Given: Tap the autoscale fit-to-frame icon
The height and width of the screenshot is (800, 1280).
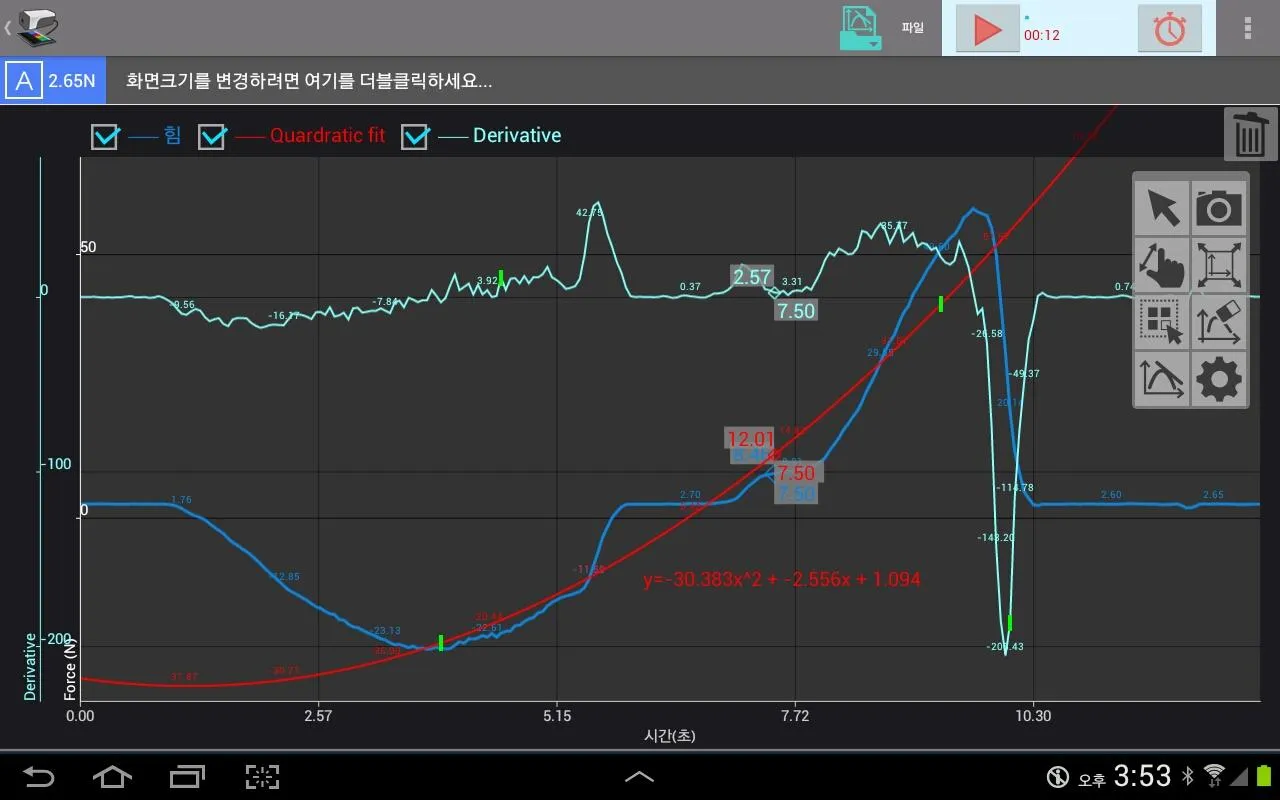Looking at the screenshot, I should [x=1218, y=265].
